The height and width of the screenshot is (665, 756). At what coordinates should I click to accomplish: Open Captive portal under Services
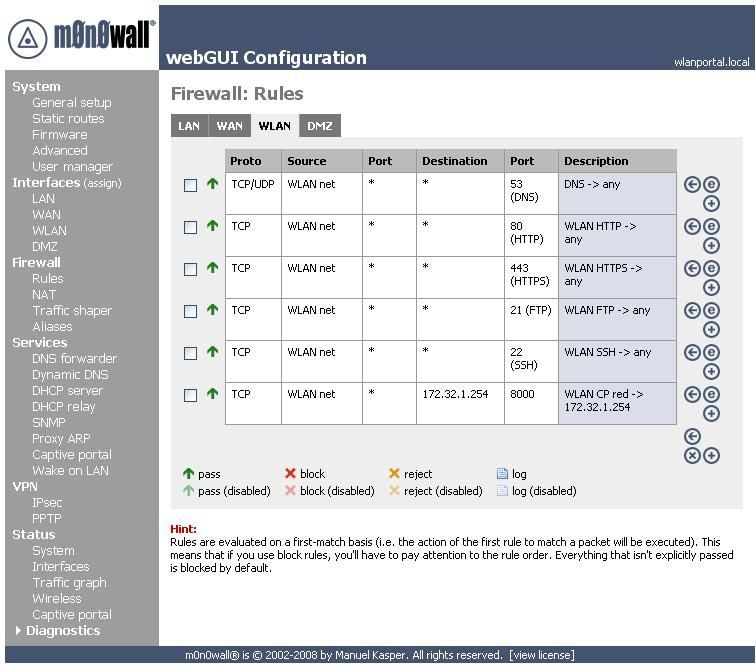[x=72, y=455]
